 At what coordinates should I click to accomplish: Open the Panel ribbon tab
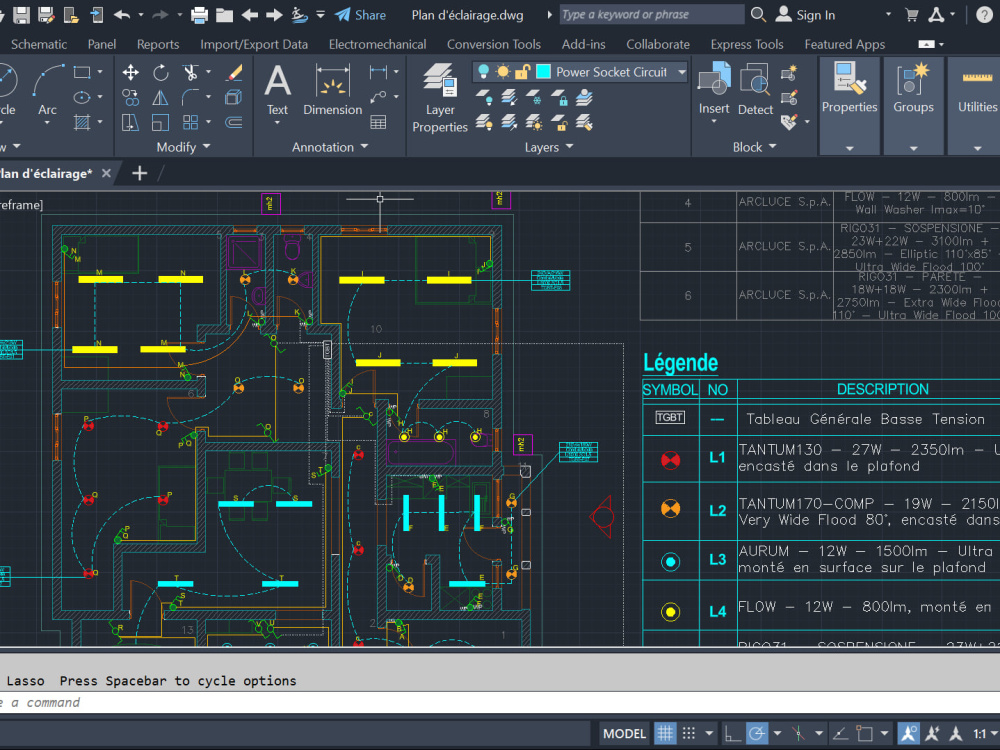(101, 44)
